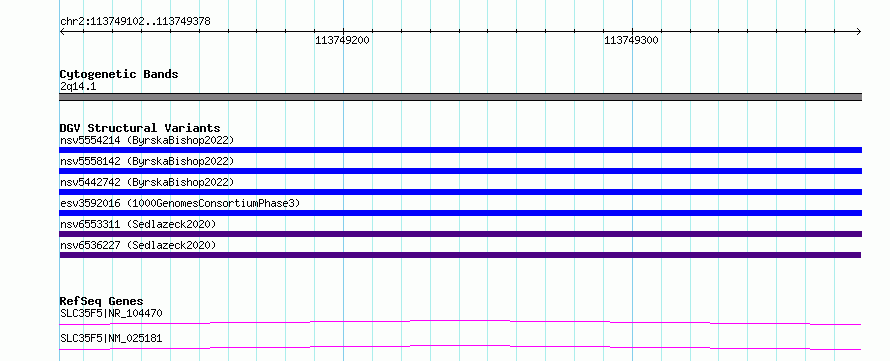Select the DGV Structural Variants track heading
The width and height of the screenshot is (890, 361).
[x=140, y=128]
